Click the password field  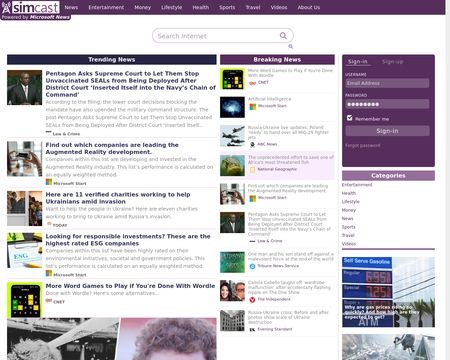(x=387, y=104)
